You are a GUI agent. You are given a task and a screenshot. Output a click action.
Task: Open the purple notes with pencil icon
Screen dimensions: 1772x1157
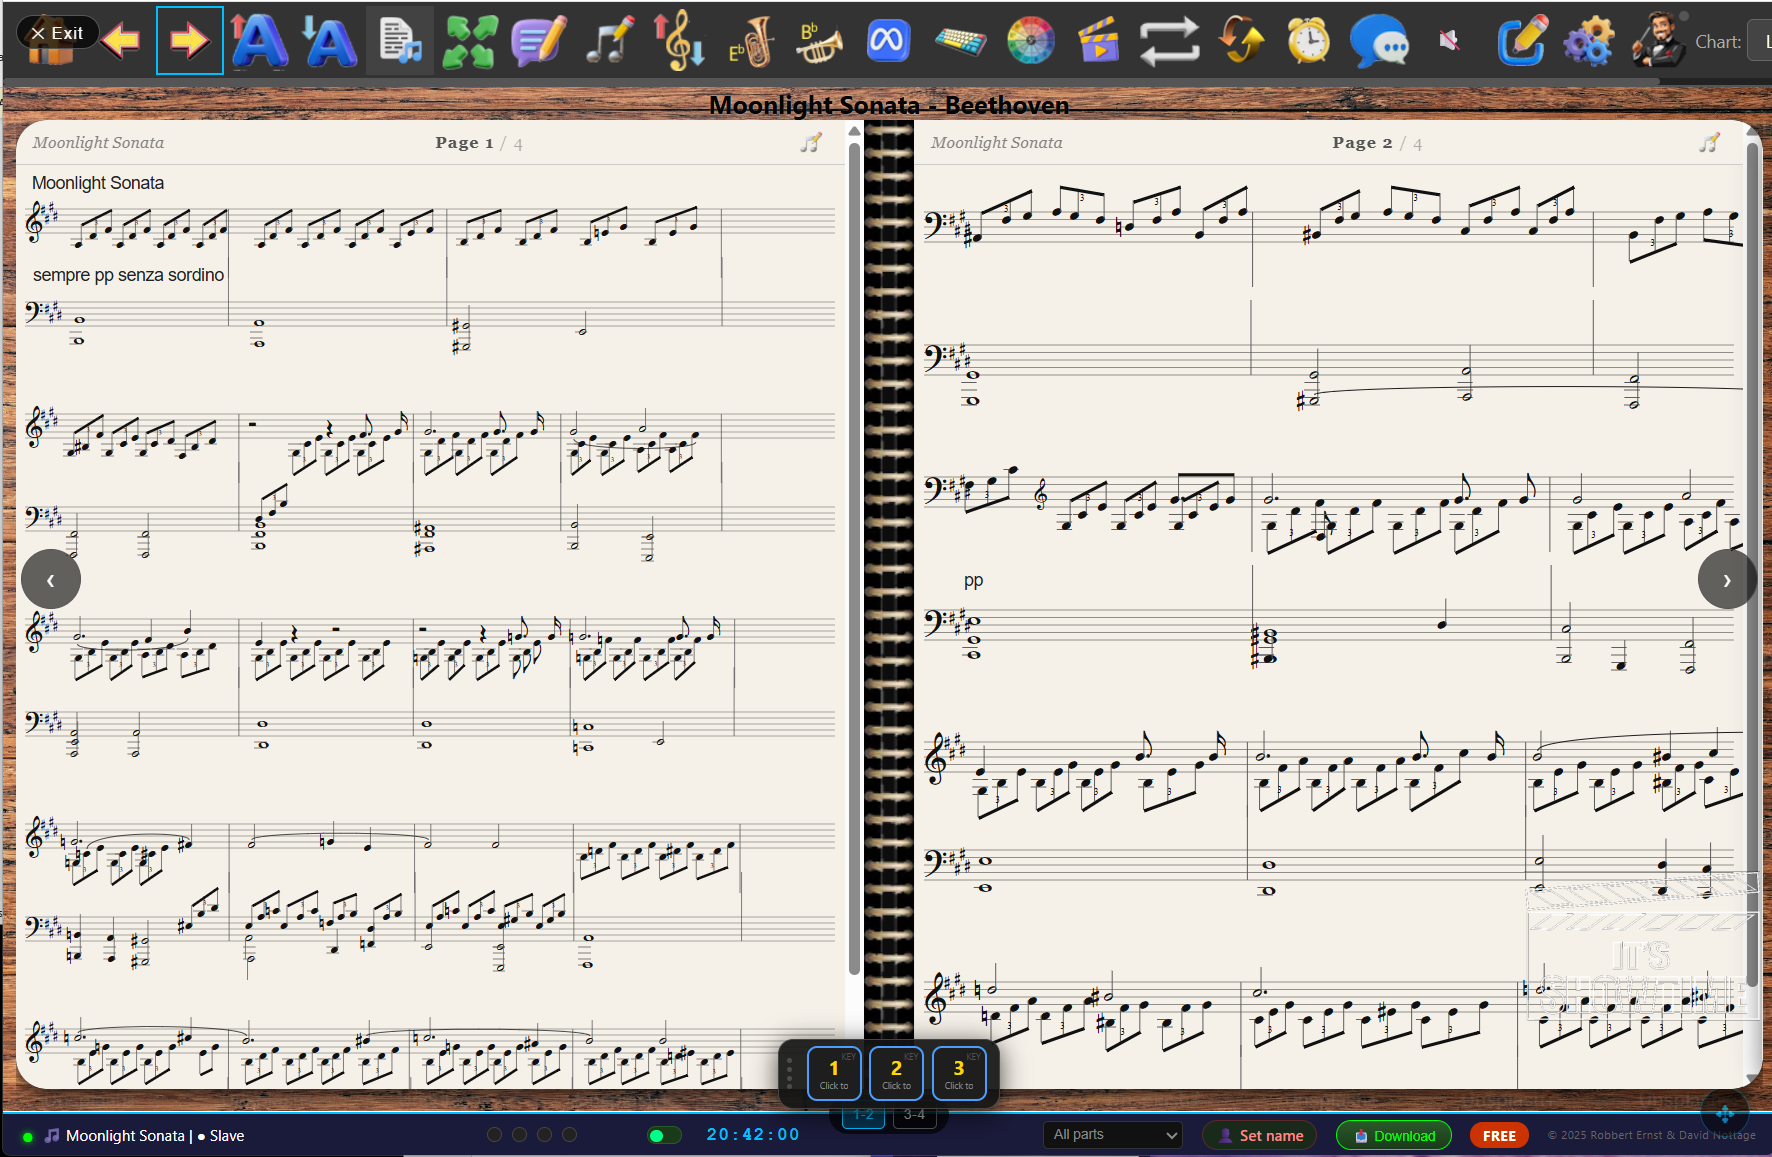tap(539, 41)
